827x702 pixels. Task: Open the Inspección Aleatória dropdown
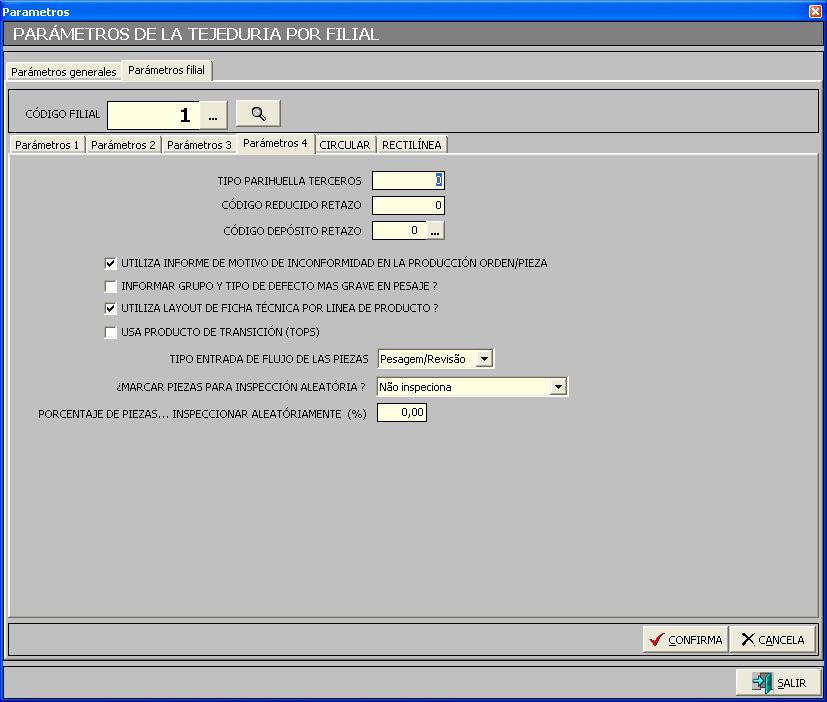coord(559,387)
